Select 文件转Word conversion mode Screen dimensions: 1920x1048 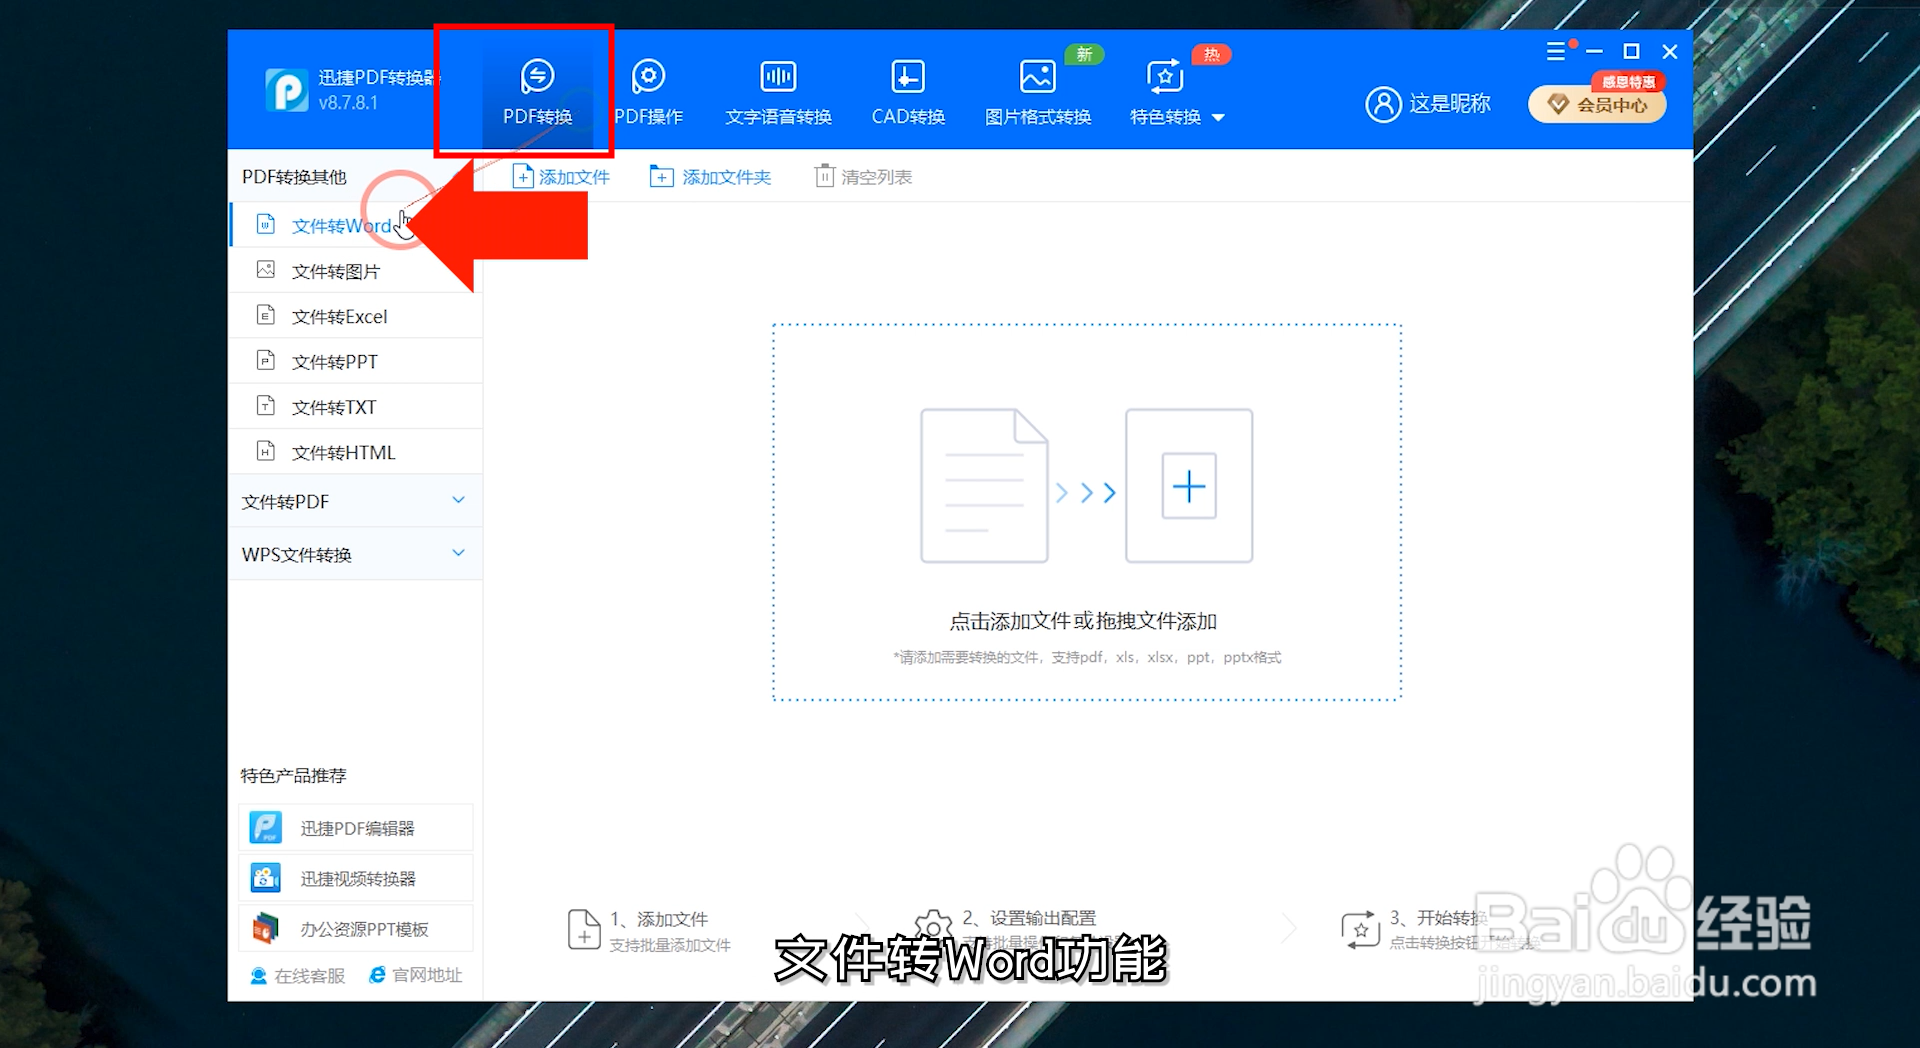tap(340, 225)
